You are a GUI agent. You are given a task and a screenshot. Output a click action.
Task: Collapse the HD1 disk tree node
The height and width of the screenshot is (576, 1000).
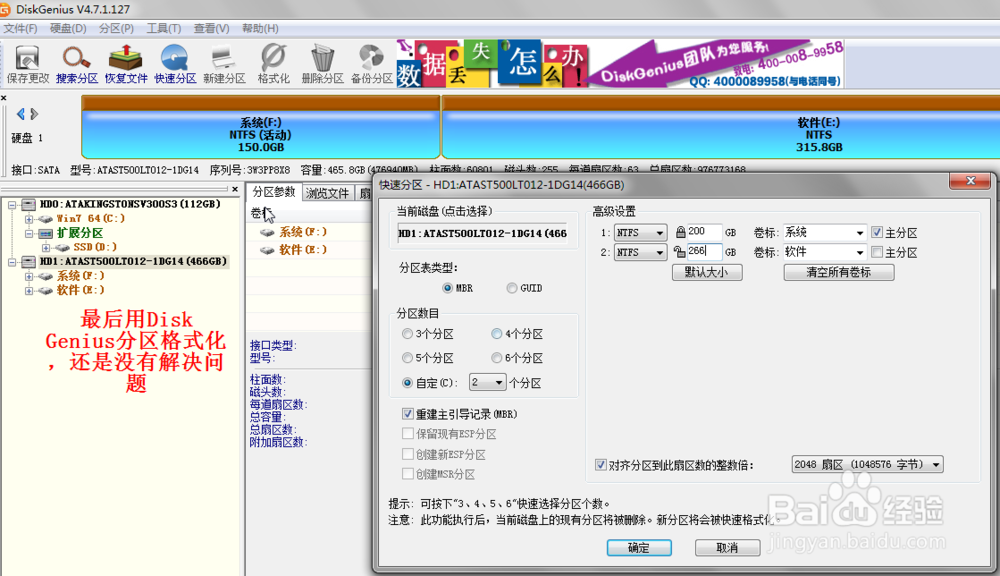point(12,262)
